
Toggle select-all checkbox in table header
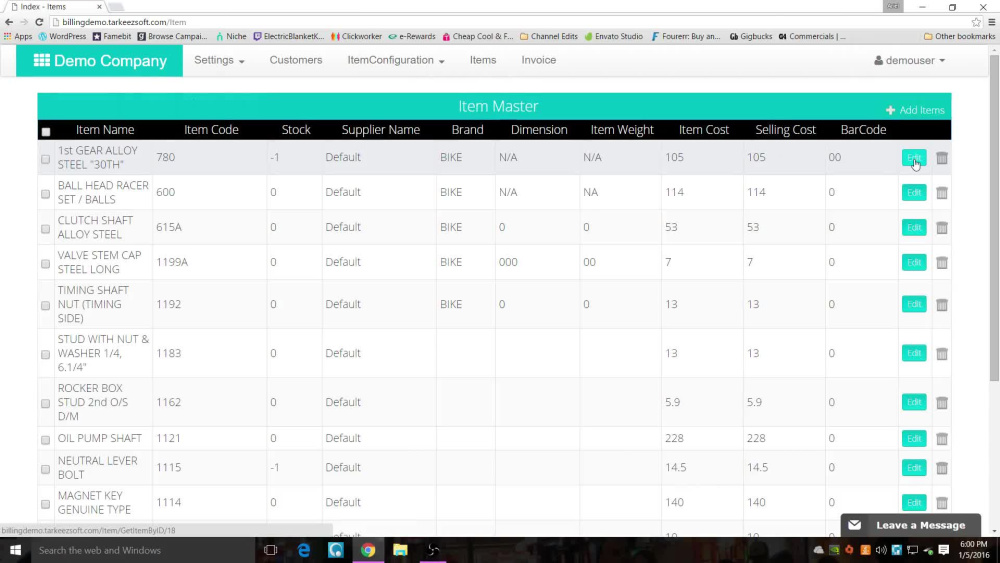(46, 131)
